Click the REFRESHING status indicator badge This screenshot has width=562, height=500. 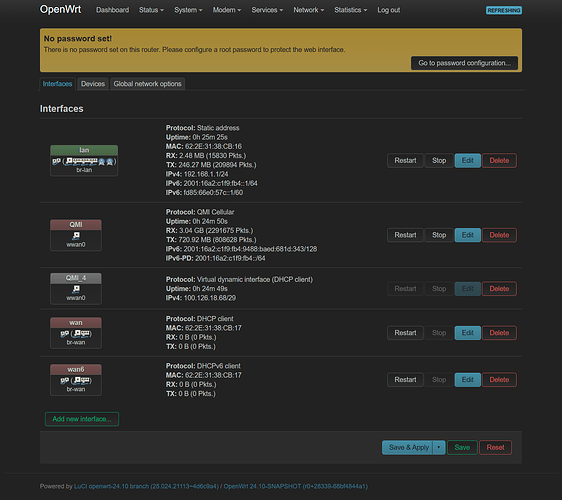(x=504, y=10)
